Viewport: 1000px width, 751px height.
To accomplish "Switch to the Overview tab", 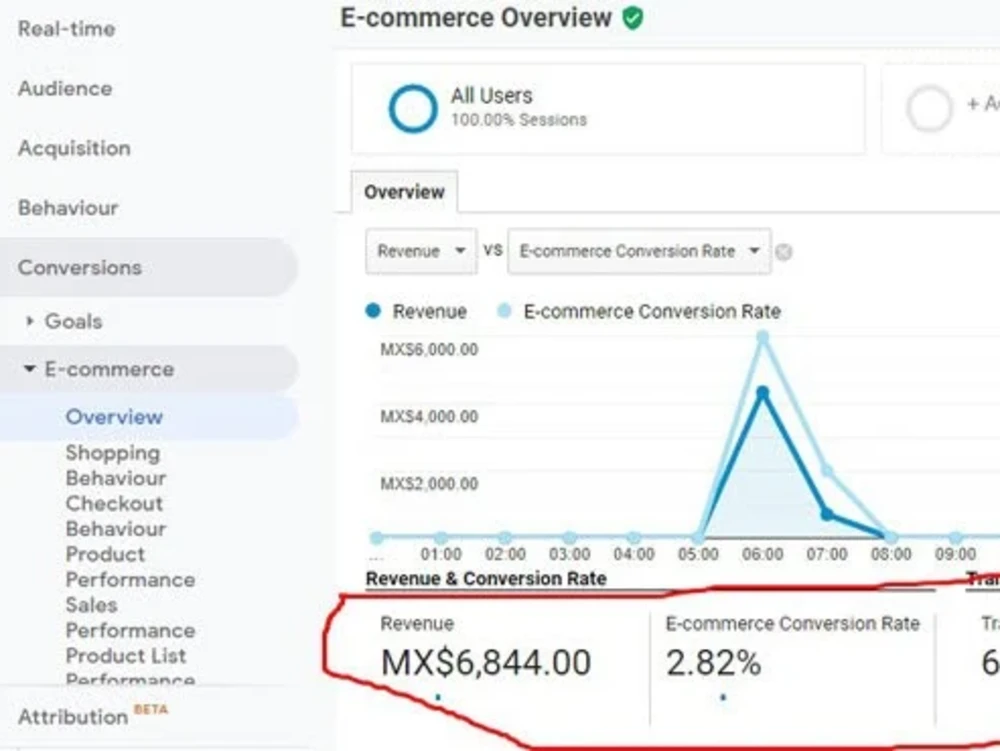I will click(x=403, y=191).
